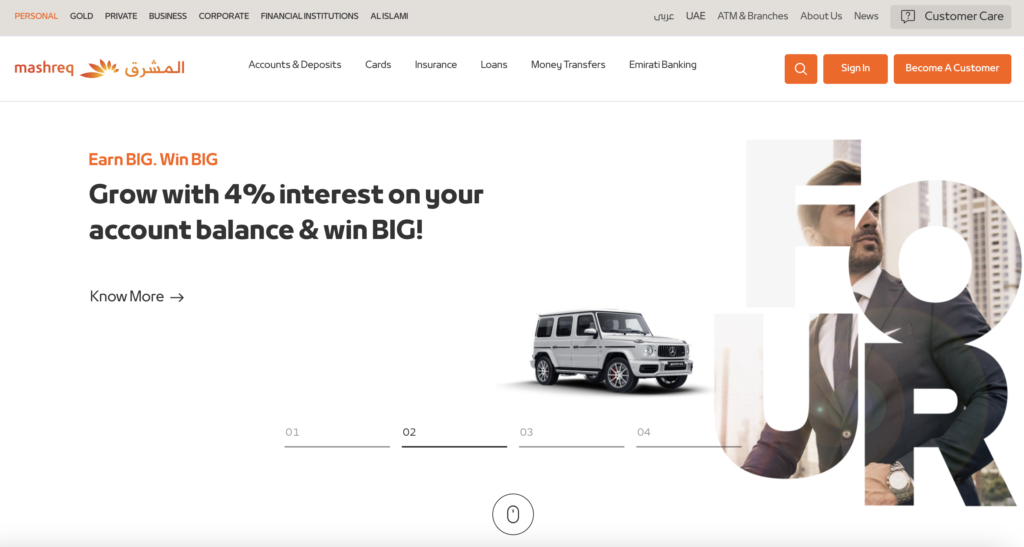Click Become A Customer button
1024x547 pixels.
pyautogui.click(x=952, y=69)
